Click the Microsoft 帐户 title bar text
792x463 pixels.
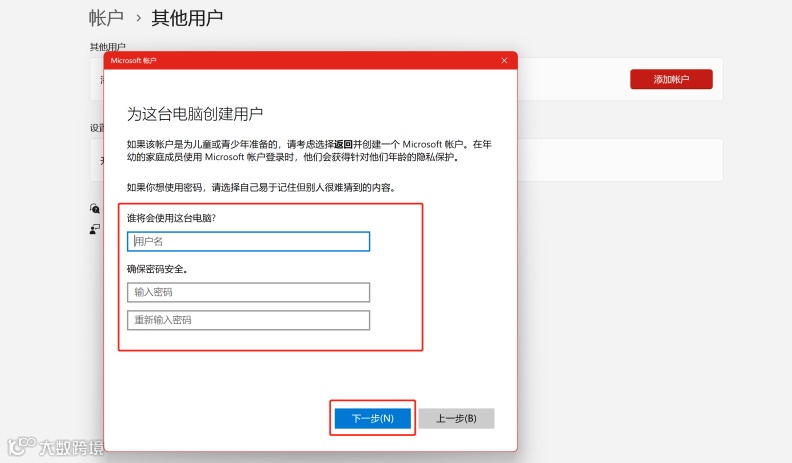click(x=133, y=61)
